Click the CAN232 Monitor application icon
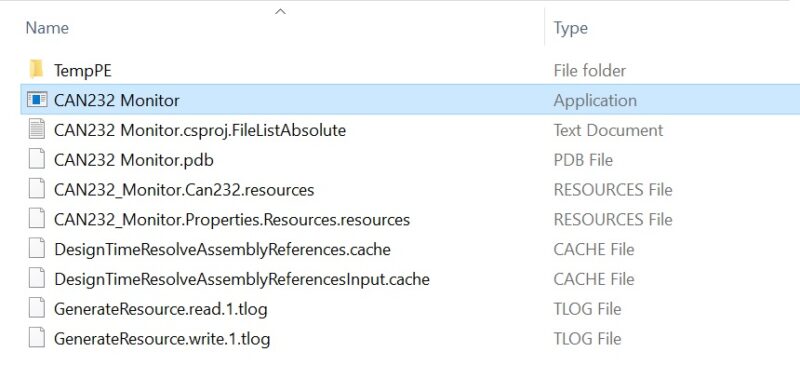Screen dimensions: 800x392 click(x=37, y=100)
